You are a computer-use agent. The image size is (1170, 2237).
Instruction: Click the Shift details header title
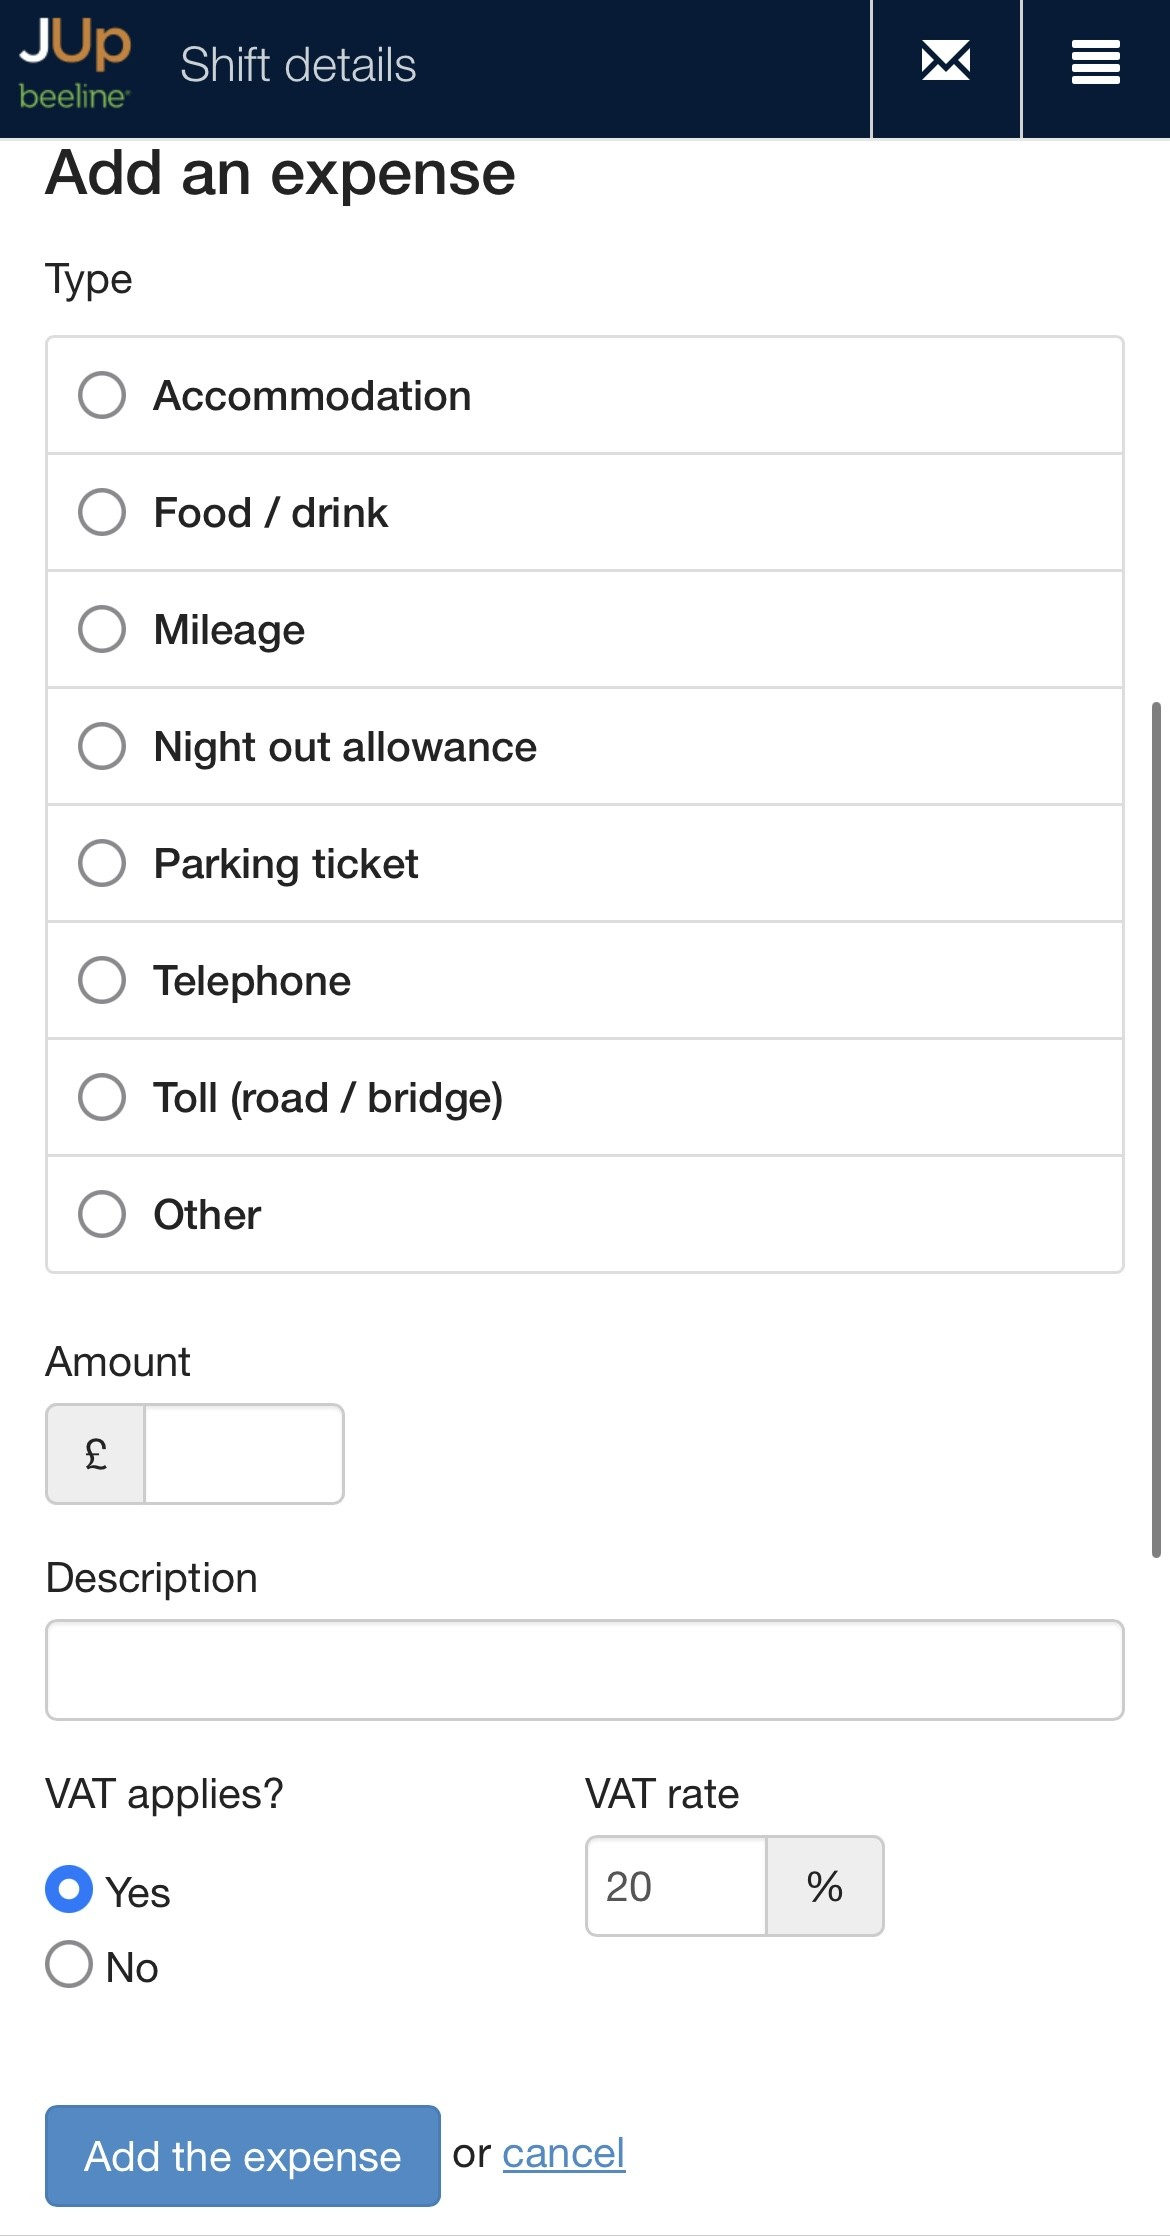[298, 66]
